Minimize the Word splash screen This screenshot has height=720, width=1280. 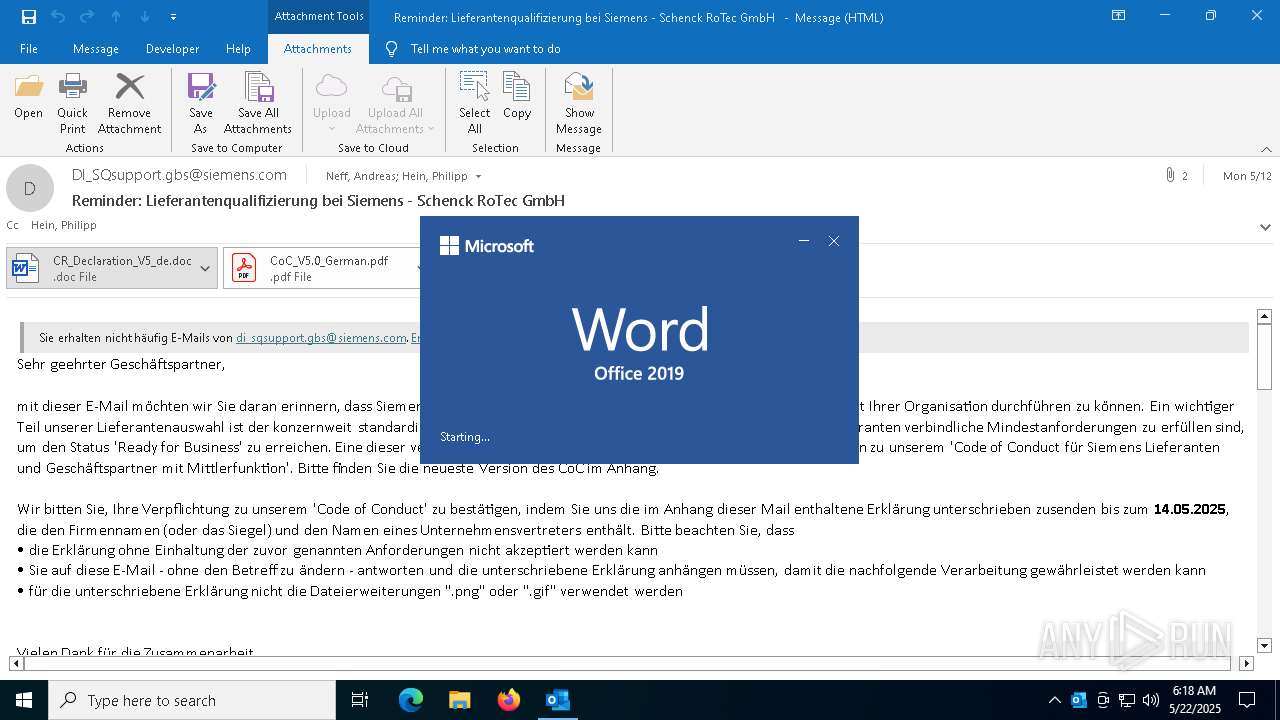click(803, 241)
